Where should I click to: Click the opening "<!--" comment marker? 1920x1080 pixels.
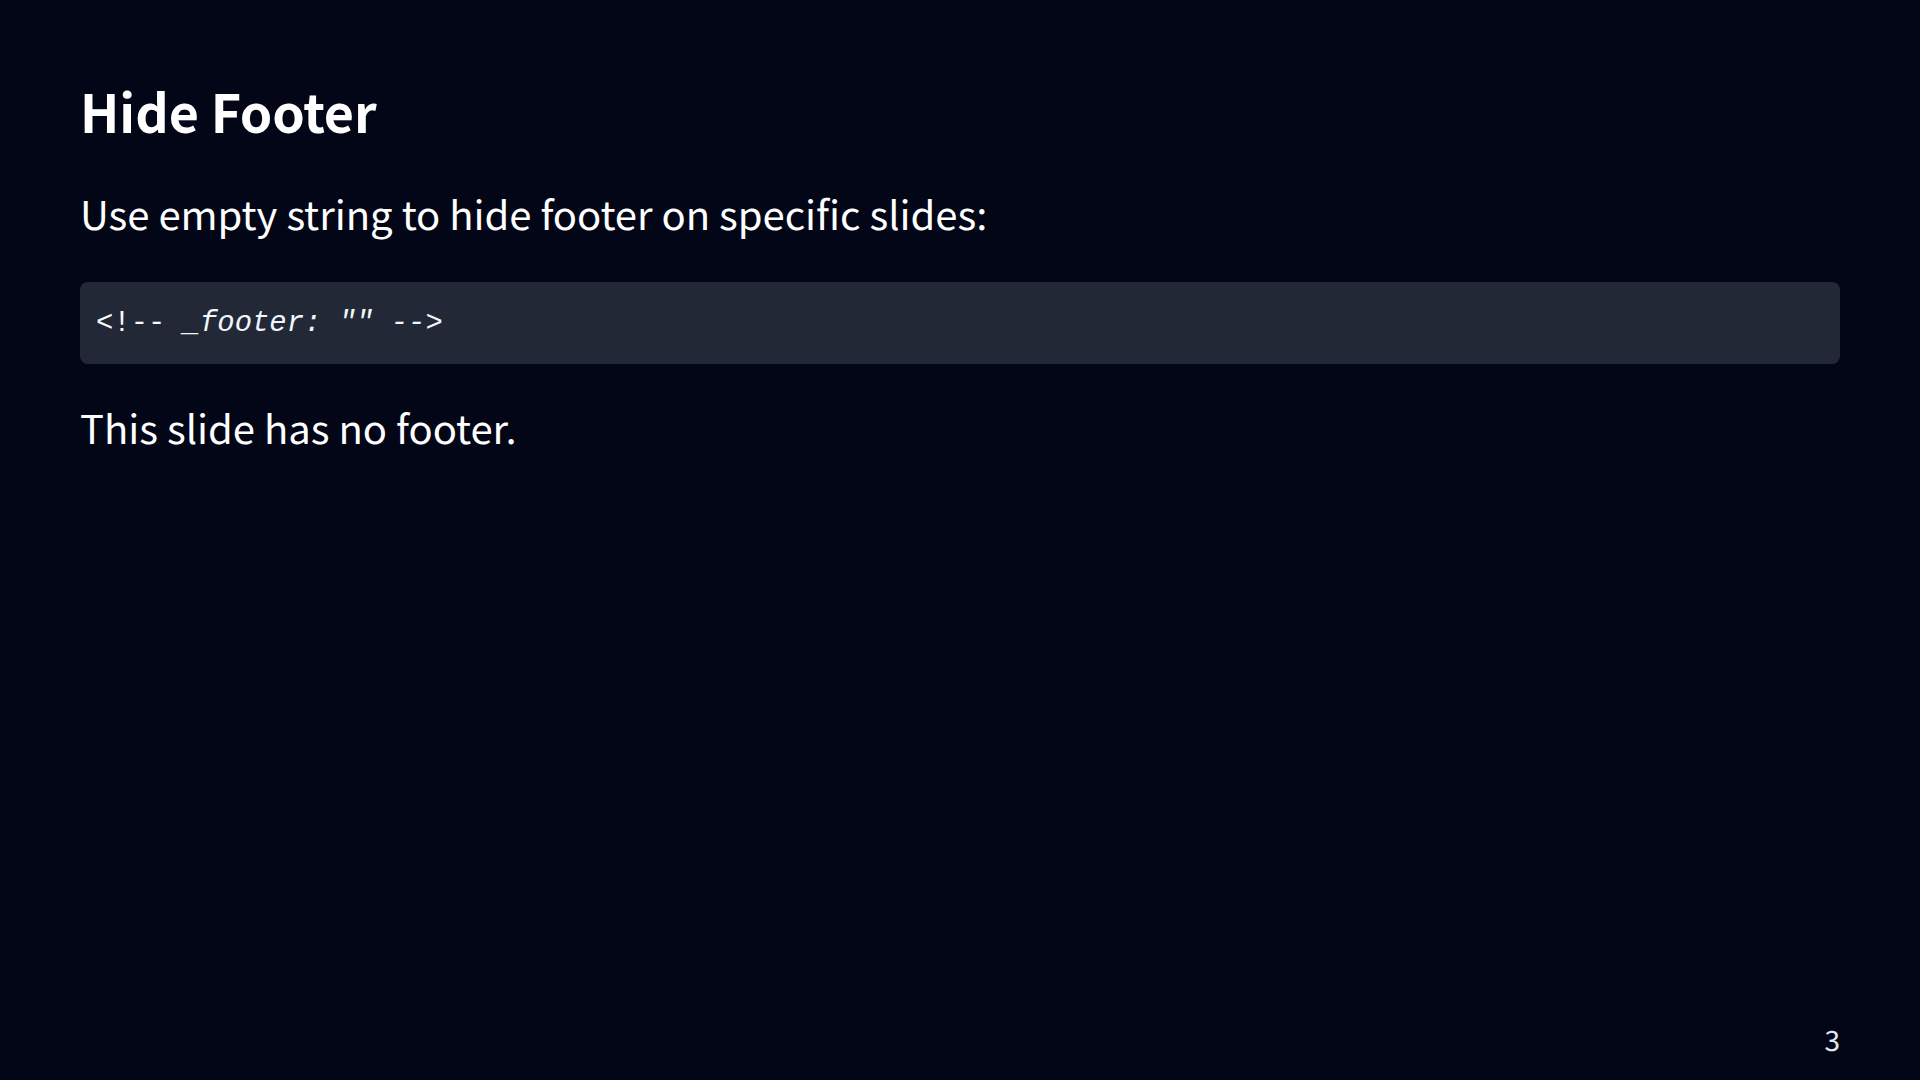pos(130,322)
